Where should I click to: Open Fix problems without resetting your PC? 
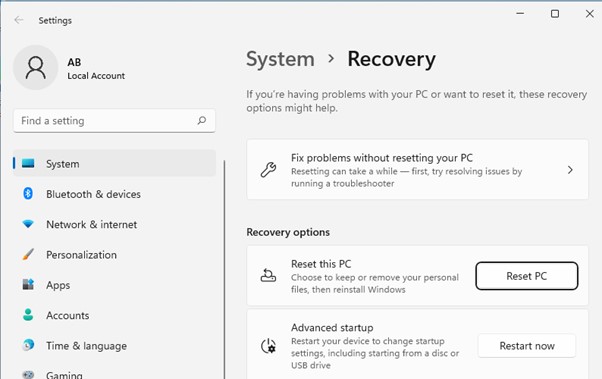(x=417, y=170)
